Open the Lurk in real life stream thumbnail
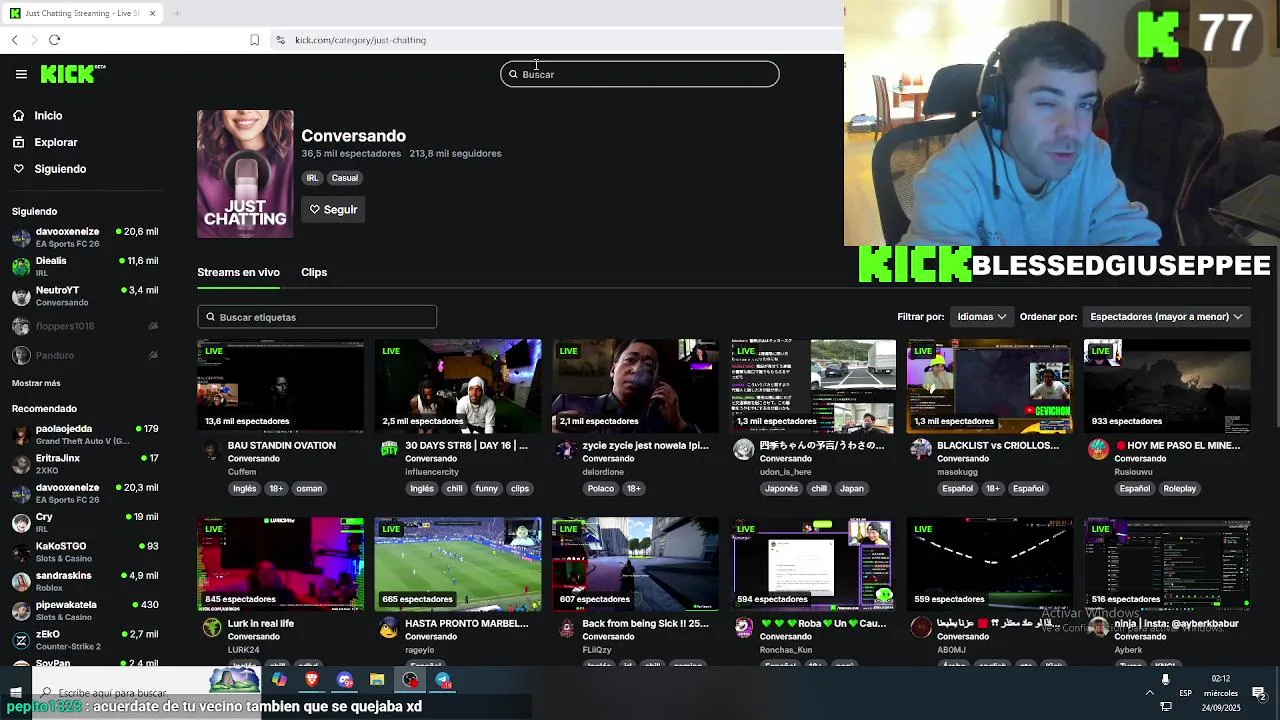The height and width of the screenshot is (720, 1280). tap(281, 564)
